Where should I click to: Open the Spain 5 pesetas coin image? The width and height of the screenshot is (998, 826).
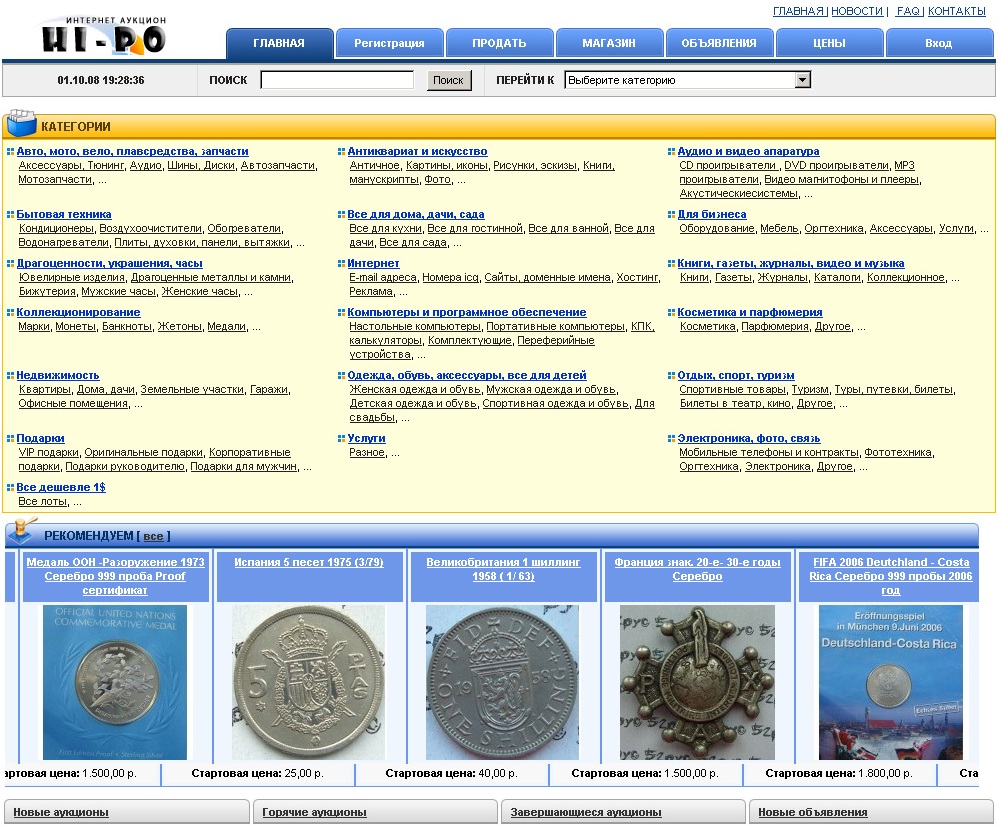[308, 682]
